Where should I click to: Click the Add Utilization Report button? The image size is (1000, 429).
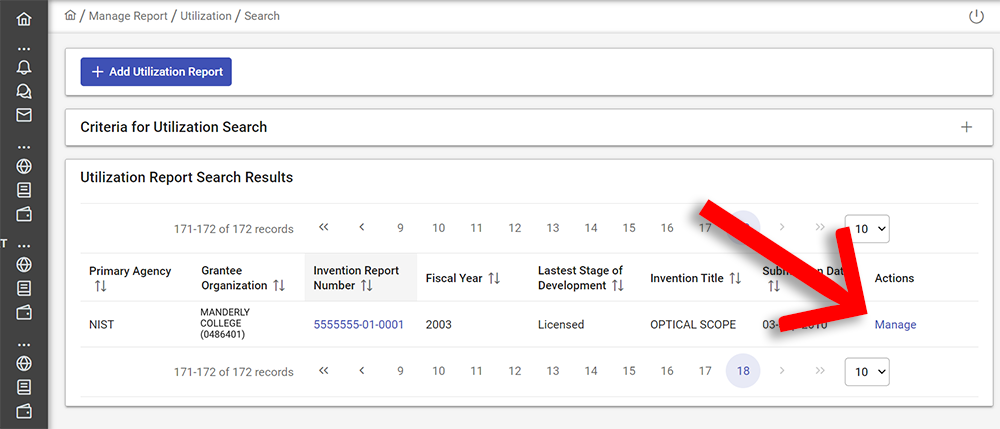point(156,72)
